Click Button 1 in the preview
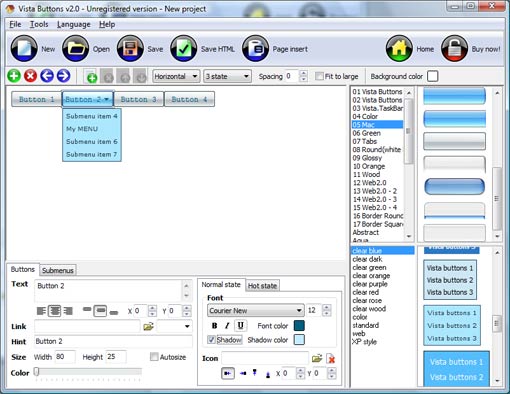The width and height of the screenshot is (510, 394). coord(37,99)
